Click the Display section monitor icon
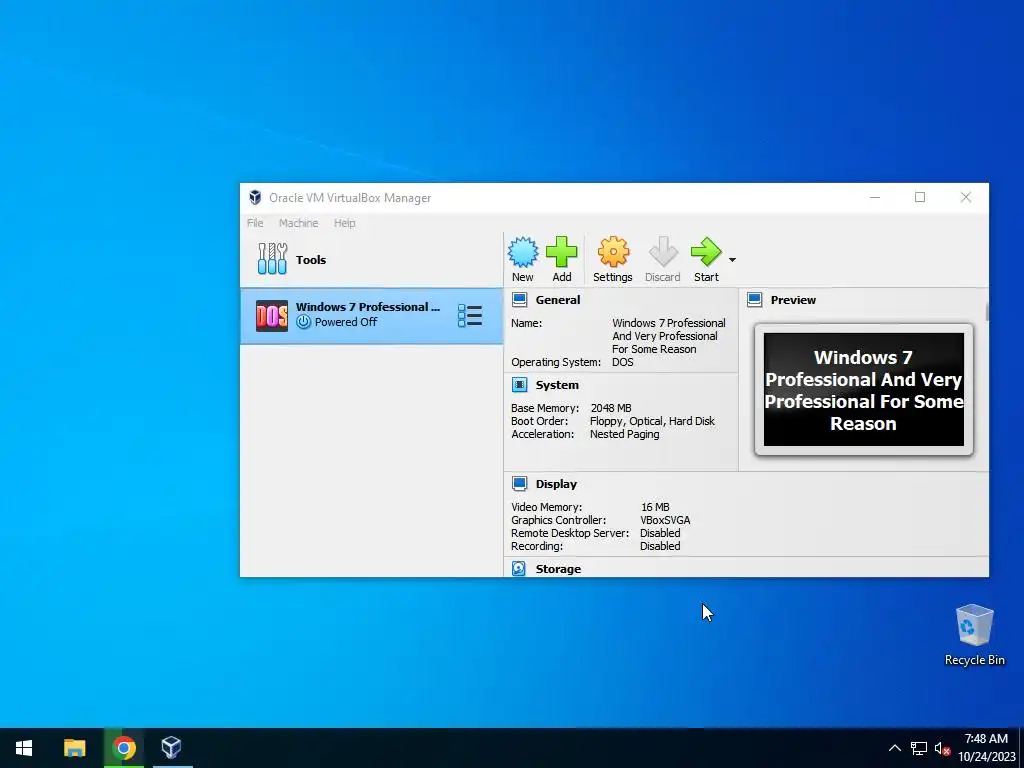The image size is (1024, 768). point(519,484)
